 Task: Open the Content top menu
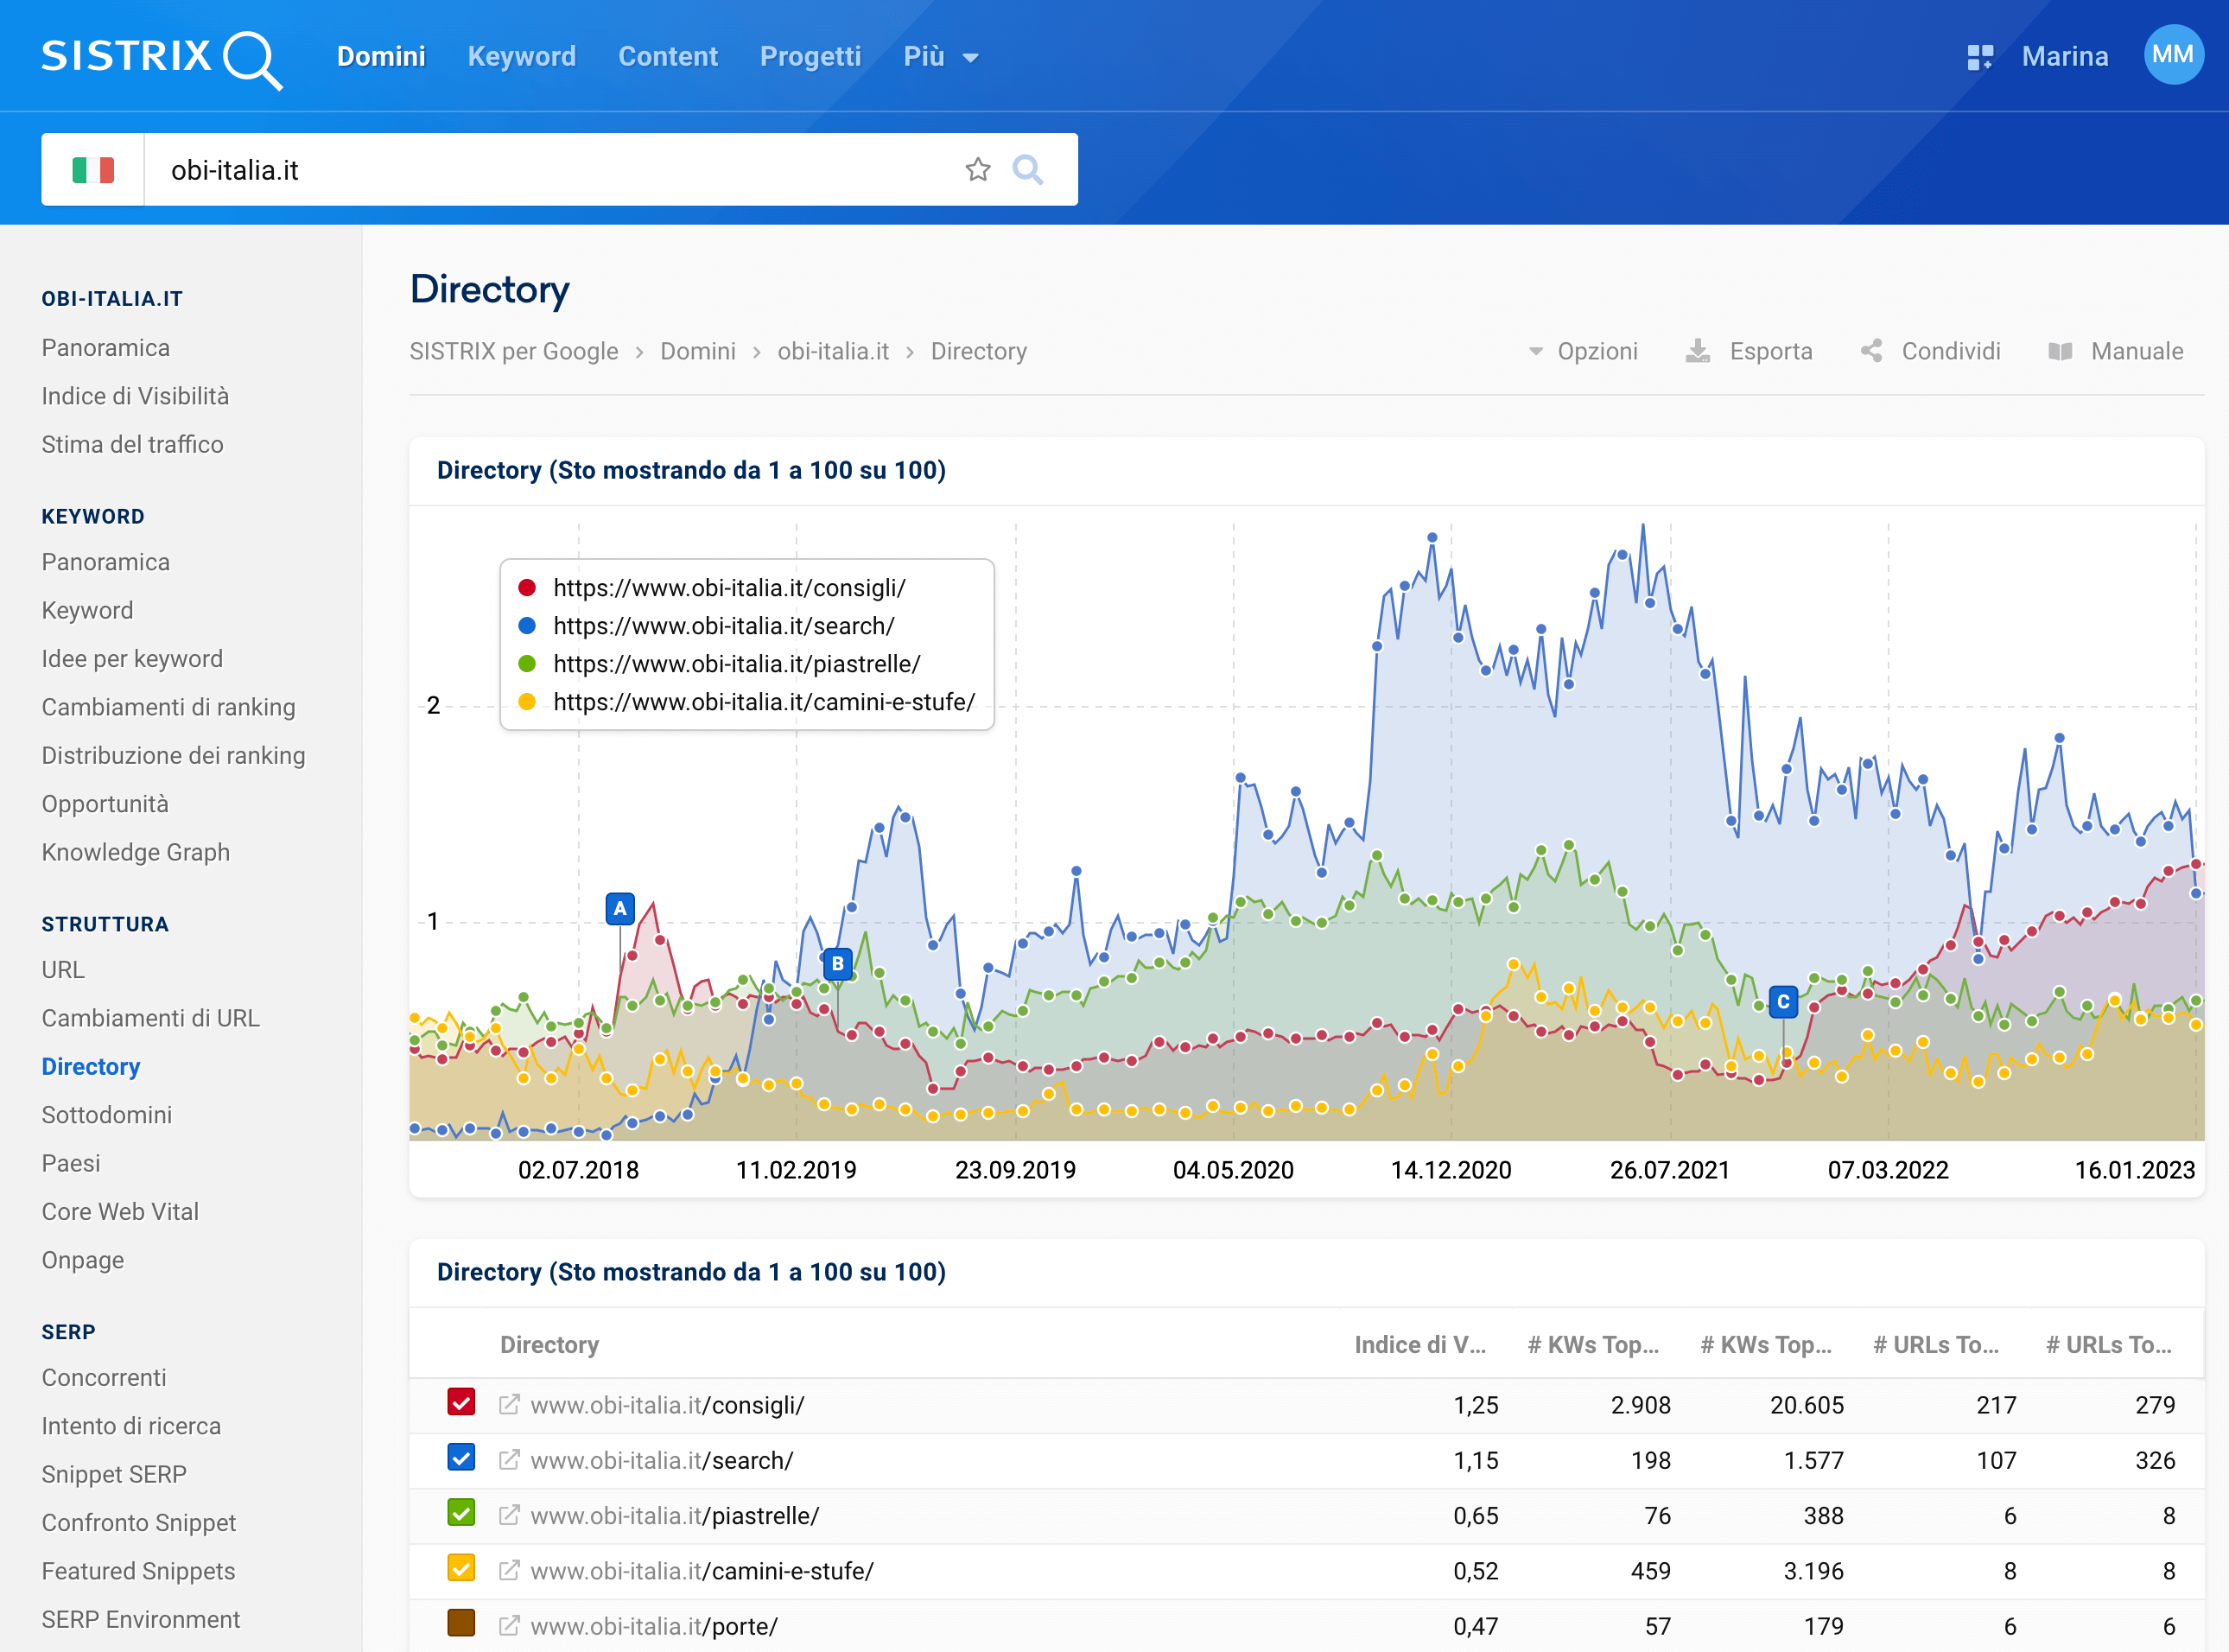[x=668, y=57]
